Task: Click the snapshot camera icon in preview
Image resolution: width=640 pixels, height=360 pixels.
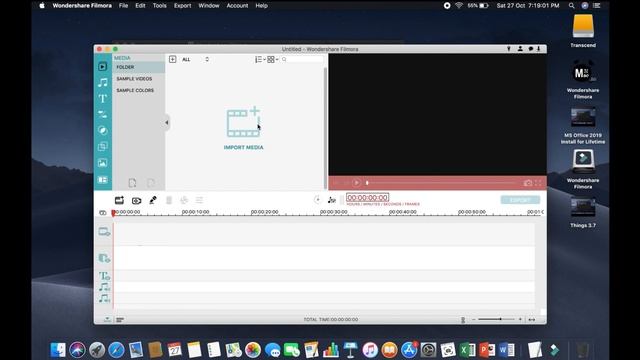Action: coord(527,183)
